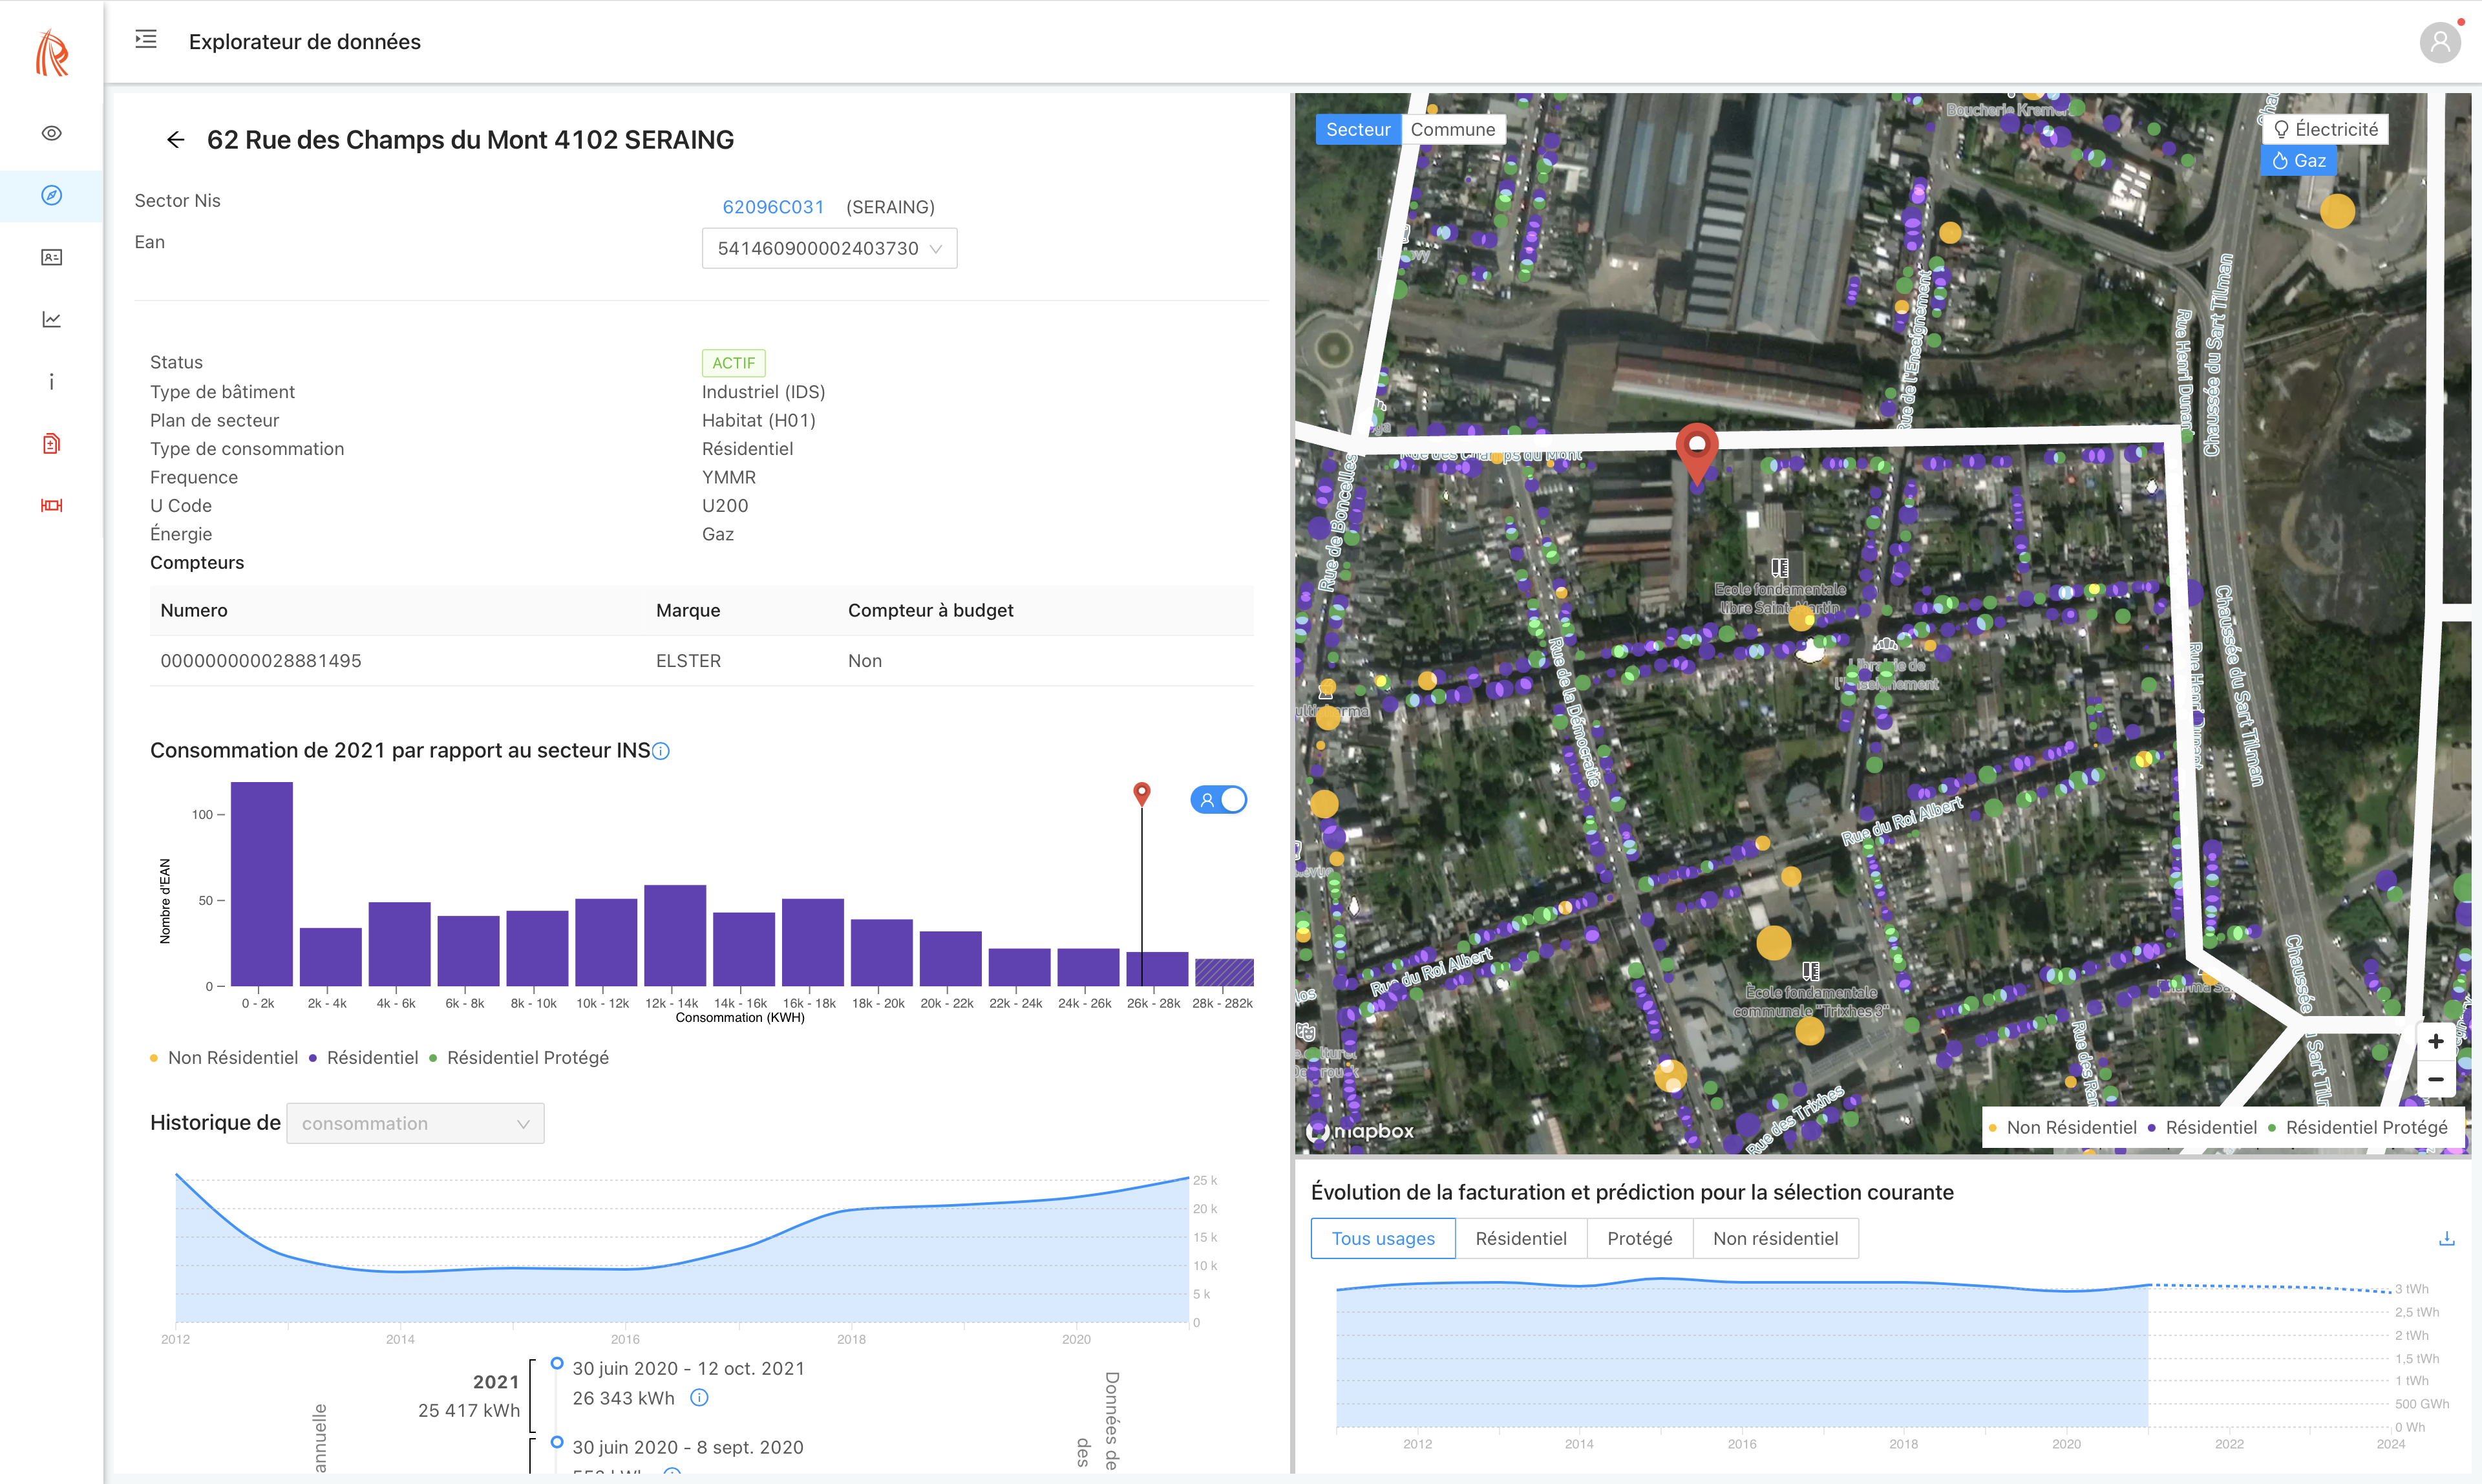
Task: Click meter number 000000000028881495
Action: 261,661
